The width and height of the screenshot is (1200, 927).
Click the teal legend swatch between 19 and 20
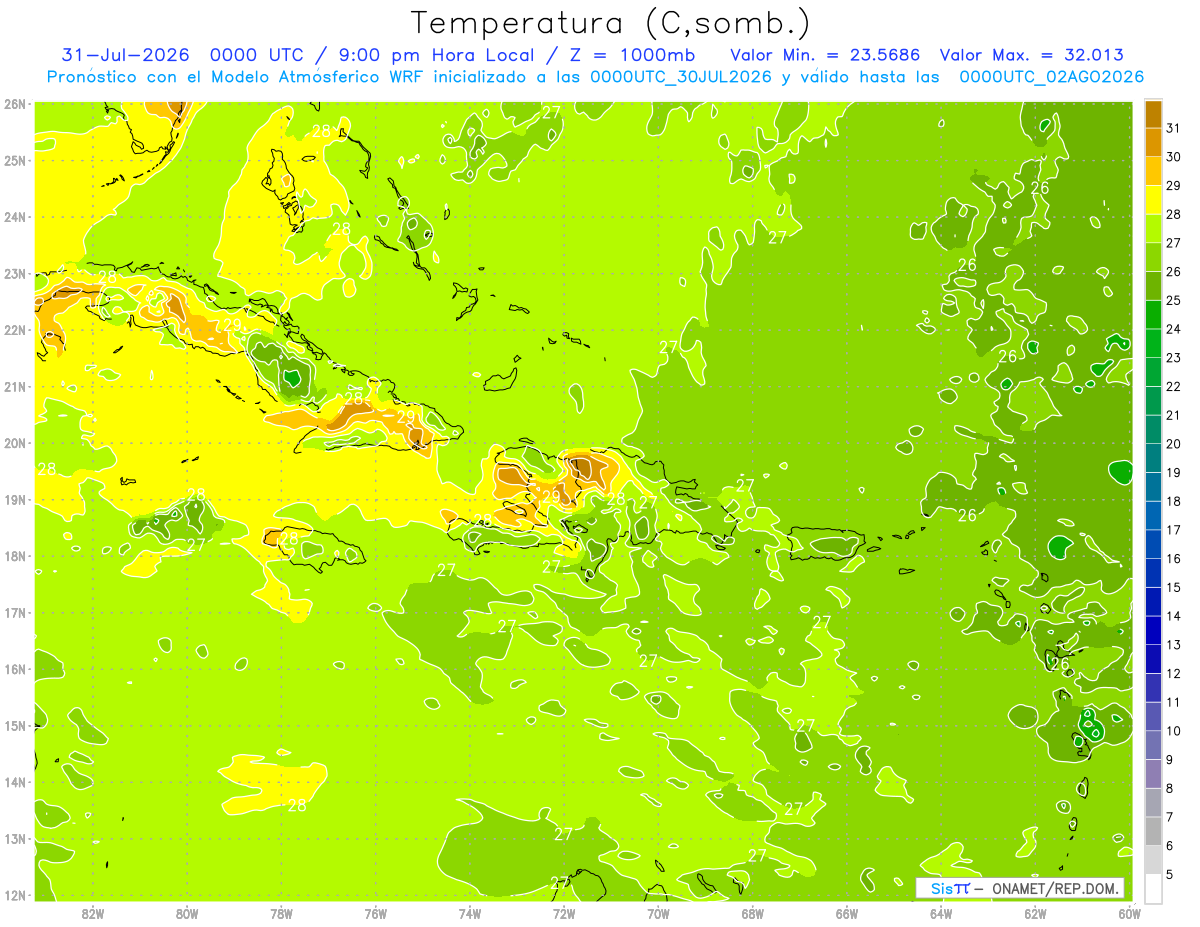click(x=1153, y=458)
